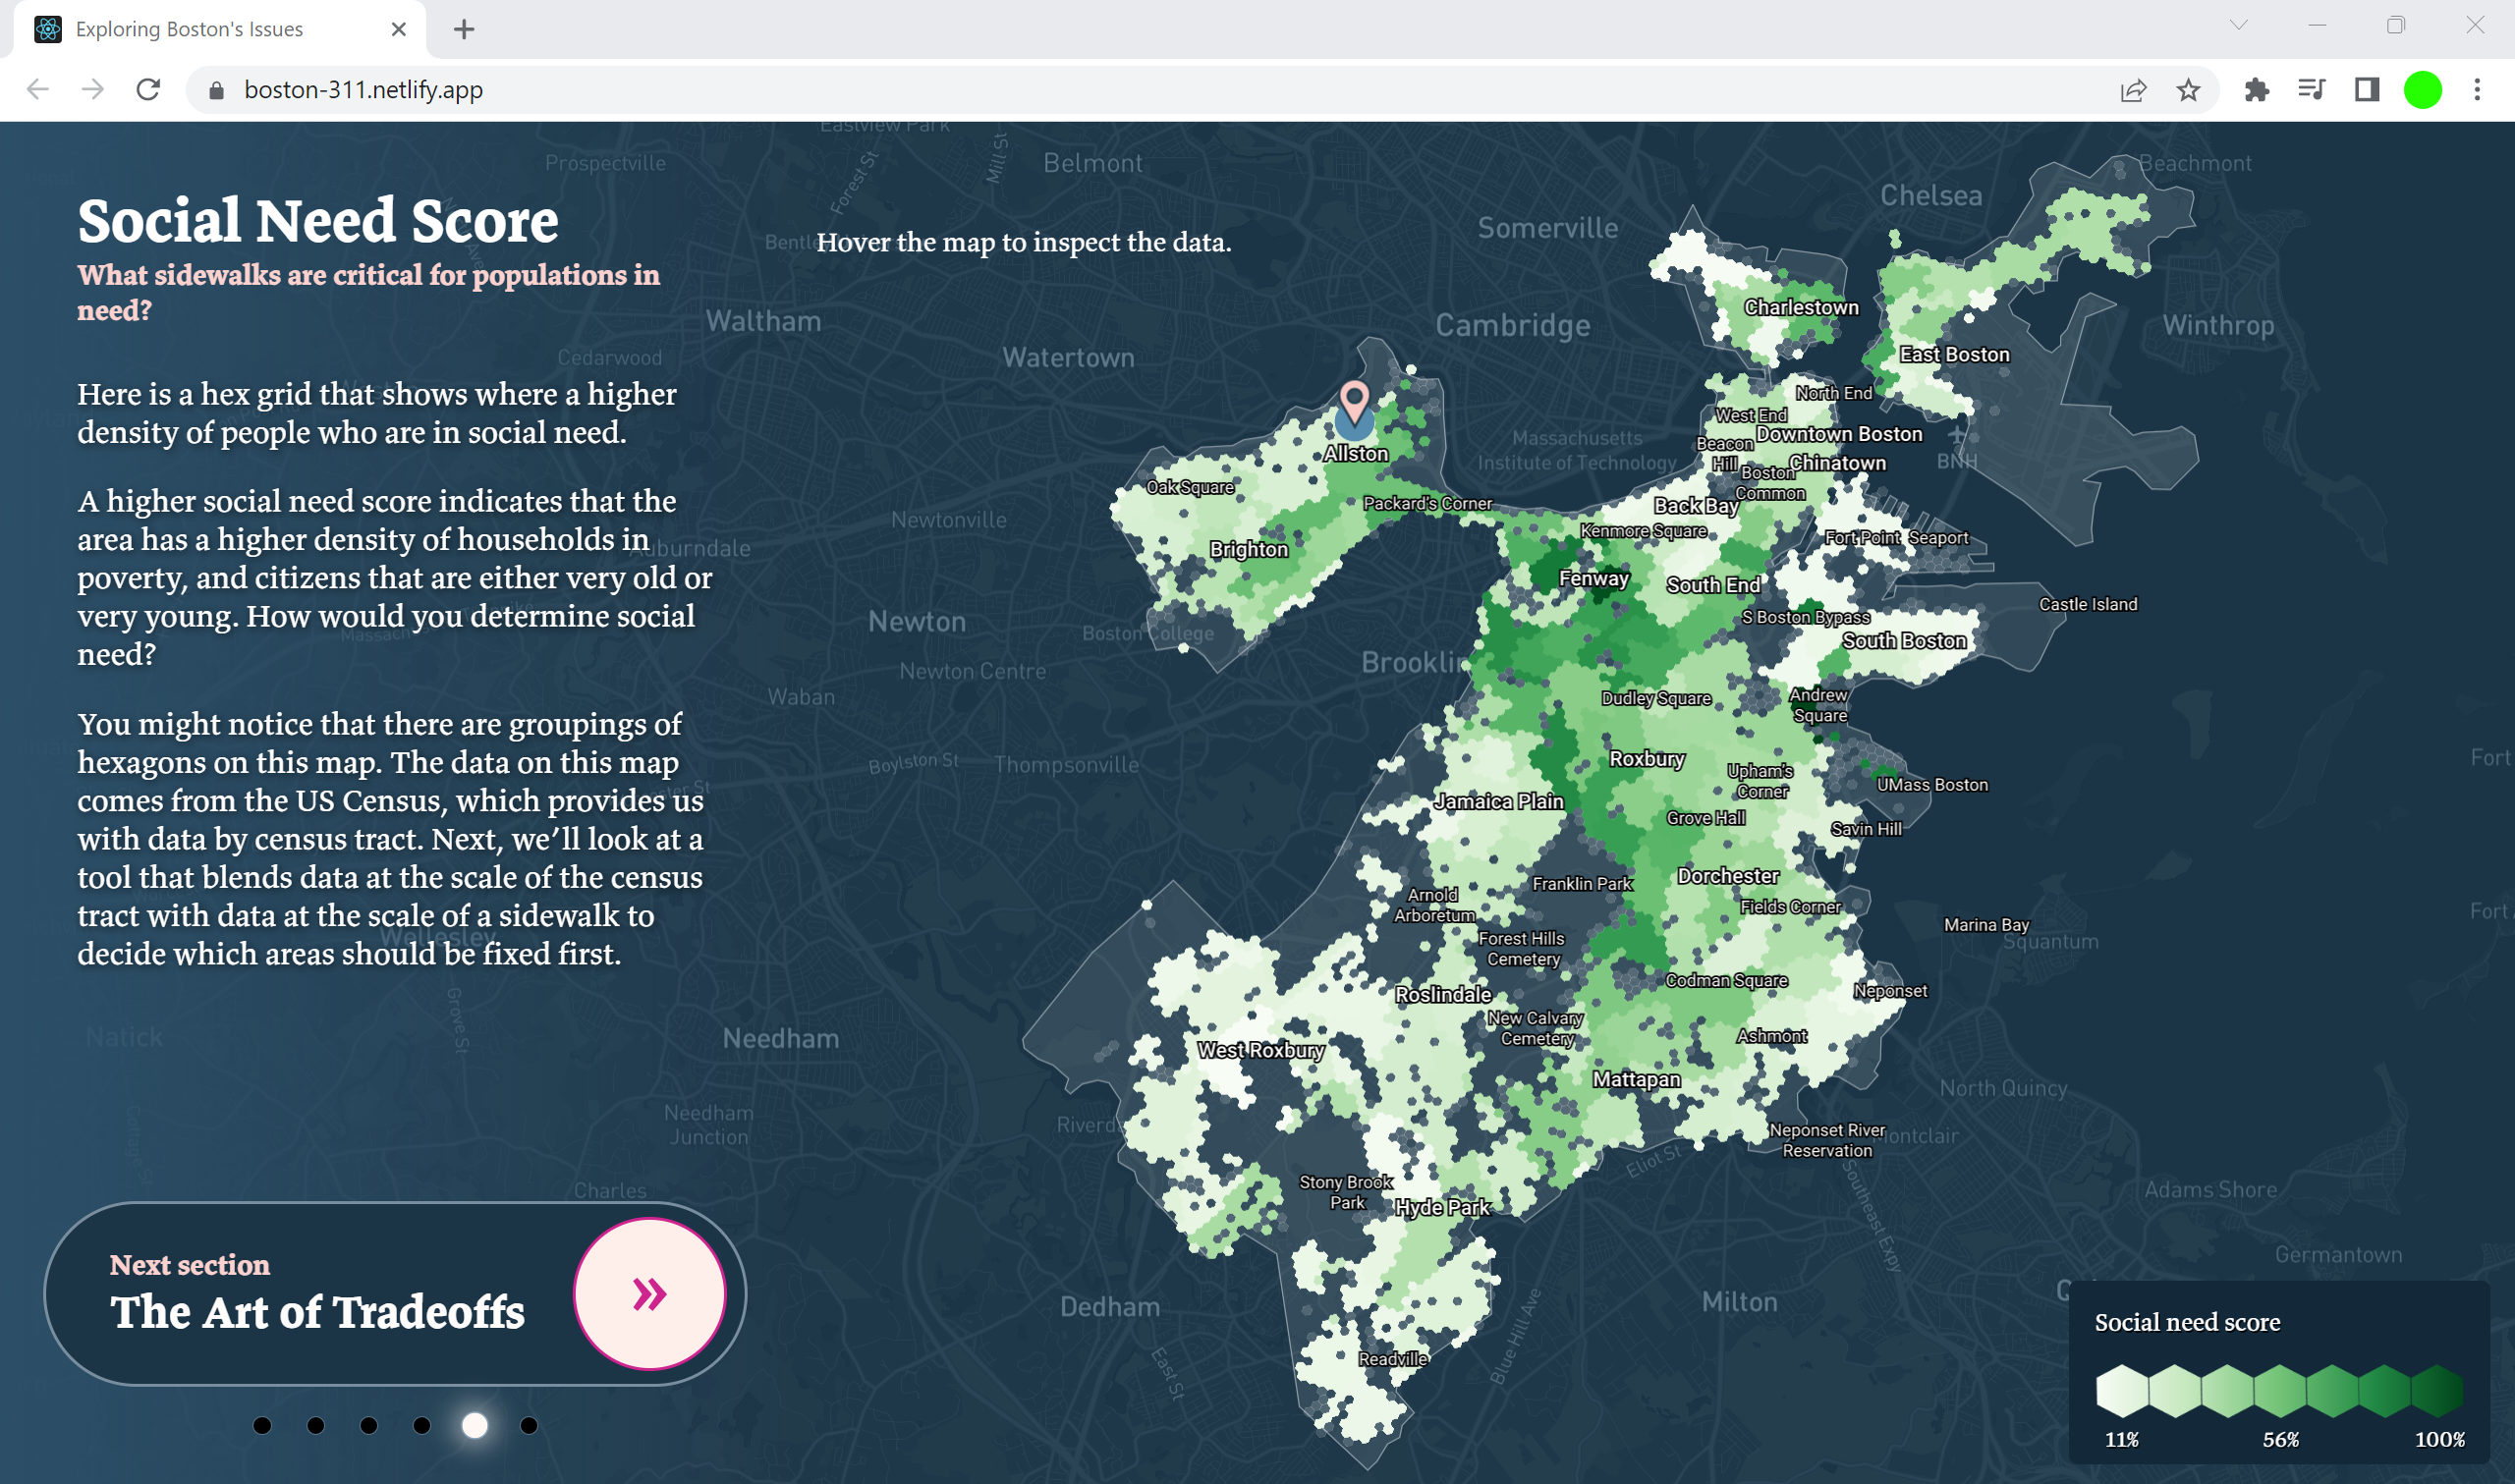
Task: Select the last section pagination dot
Action: point(529,1425)
